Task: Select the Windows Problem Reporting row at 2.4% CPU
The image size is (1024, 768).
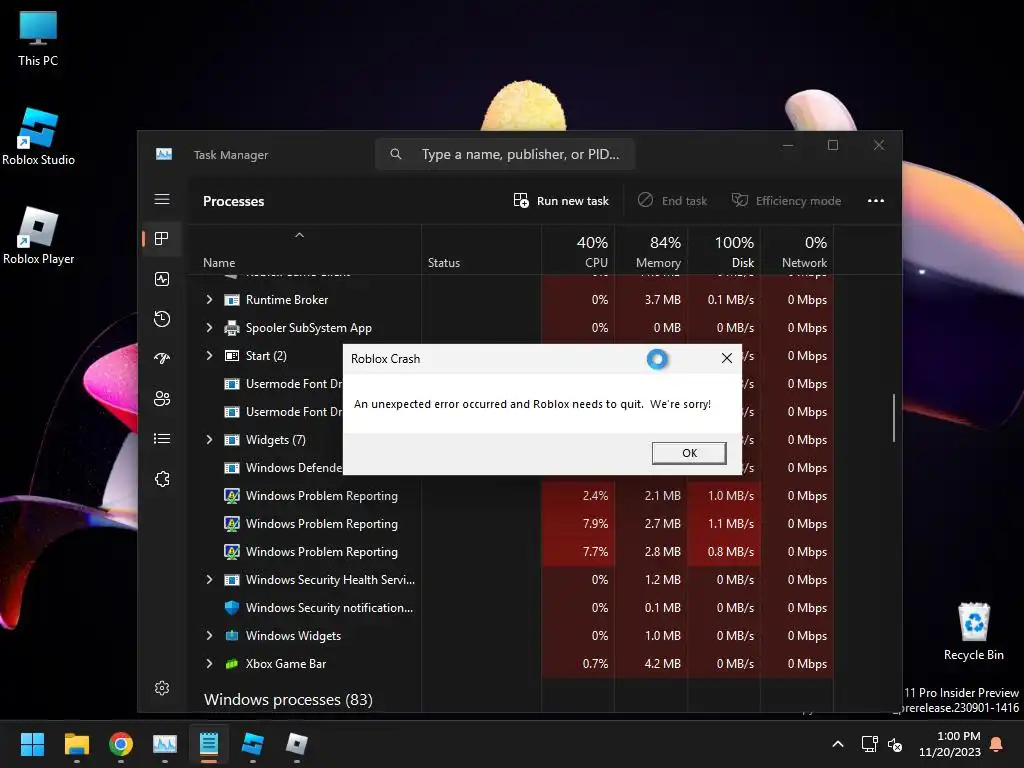Action: point(511,496)
